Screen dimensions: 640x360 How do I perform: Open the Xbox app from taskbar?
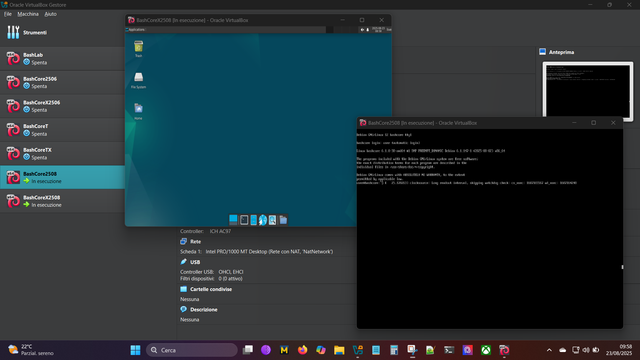[486, 350]
